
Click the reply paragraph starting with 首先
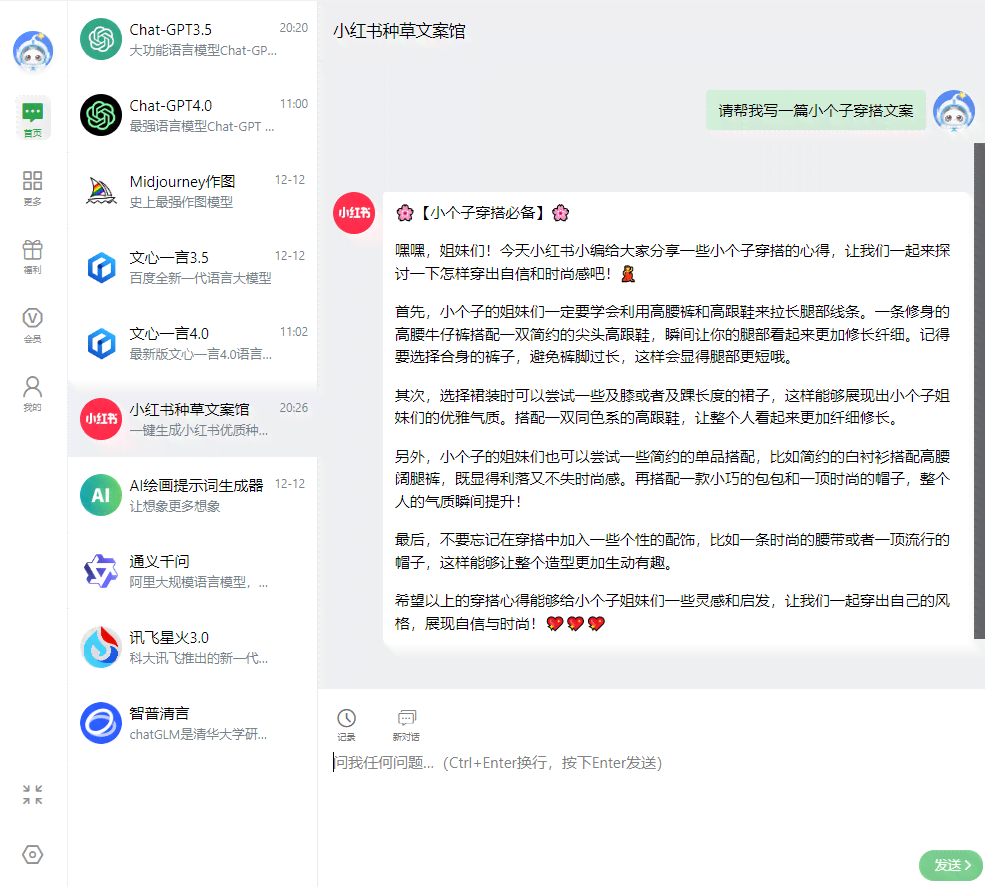(672, 334)
